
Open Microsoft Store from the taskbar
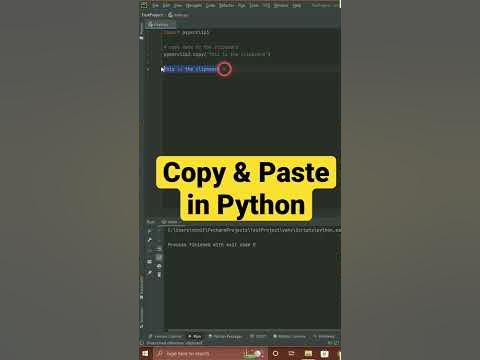click(x=324, y=353)
